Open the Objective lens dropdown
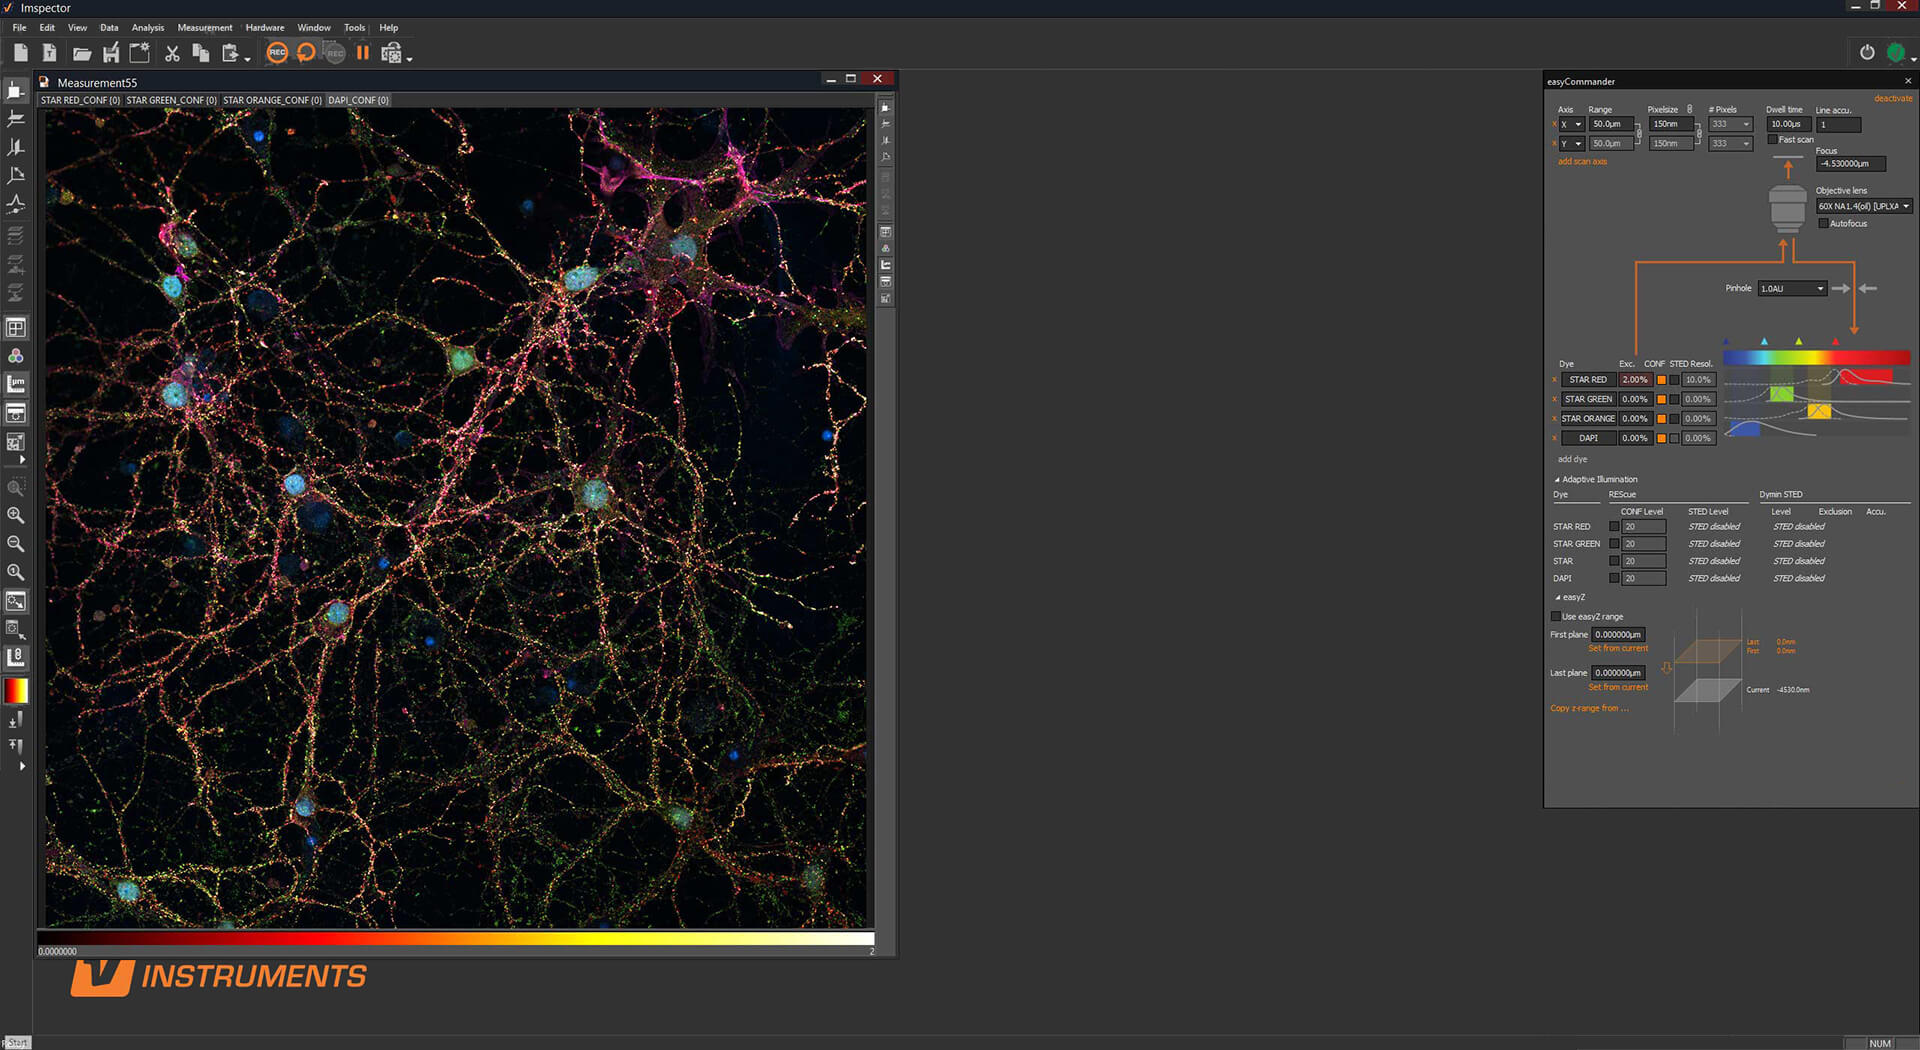The height and width of the screenshot is (1050, 1920). [1864, 206]
